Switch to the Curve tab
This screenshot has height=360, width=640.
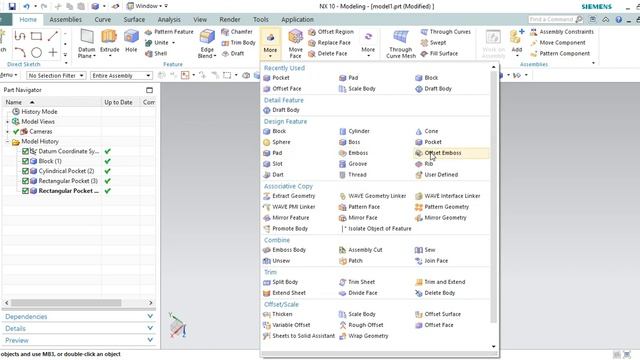click(x=102, y=20)
